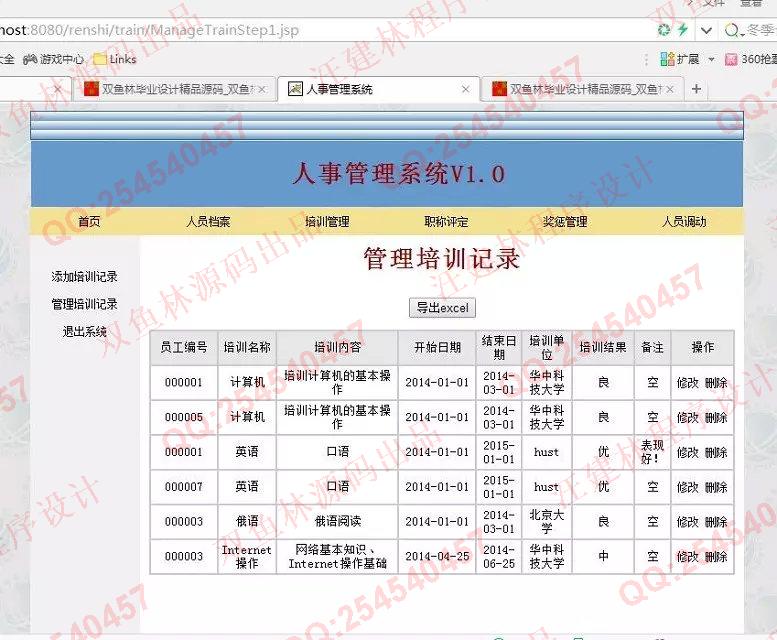Click 添加培训记录 in the sidebar

click(x=84, y=276)
